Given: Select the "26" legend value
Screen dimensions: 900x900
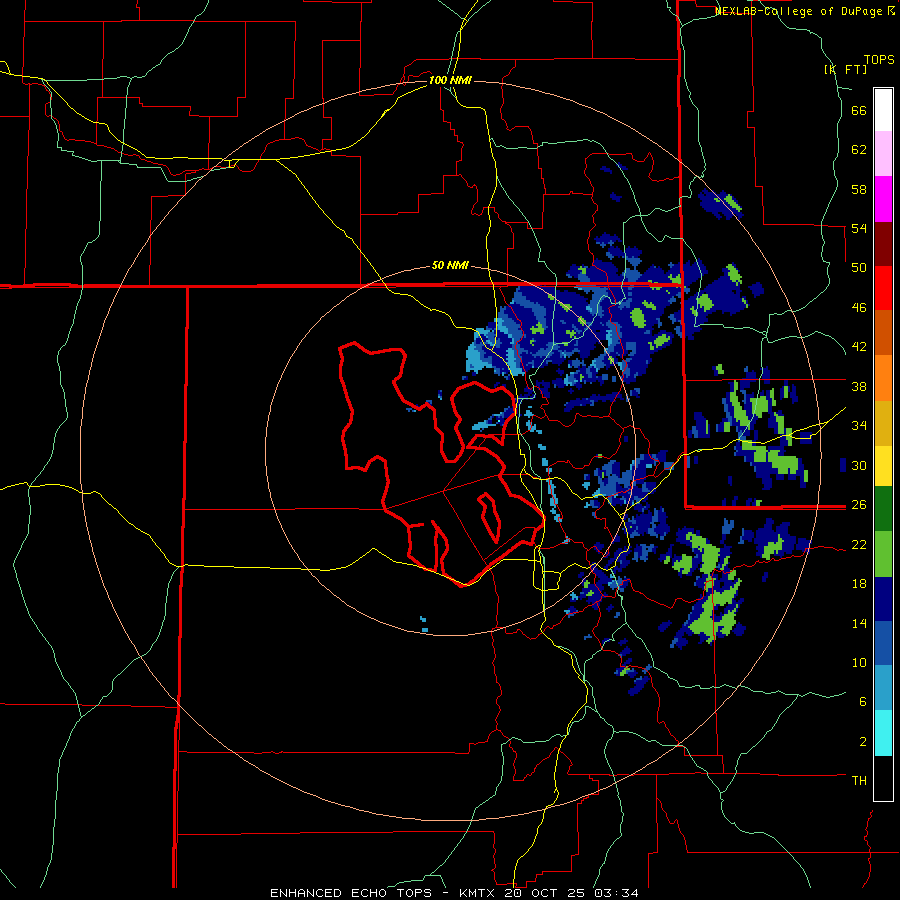Looking at the screenshot, I should 859,505.
